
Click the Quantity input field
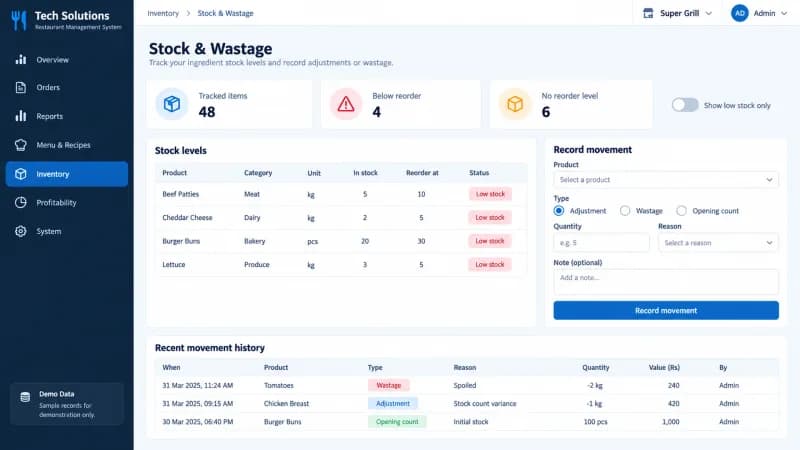[601, 243]
